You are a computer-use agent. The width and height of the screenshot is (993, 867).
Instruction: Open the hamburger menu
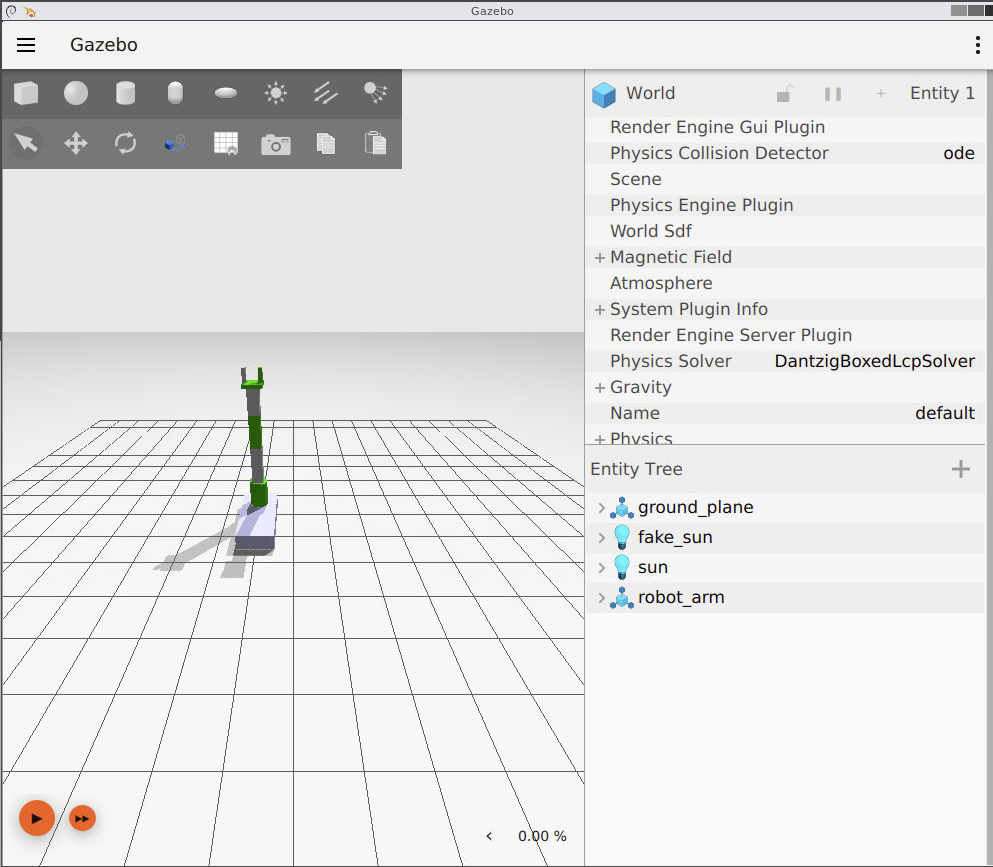pyautogui.click(x=26, y=45)
